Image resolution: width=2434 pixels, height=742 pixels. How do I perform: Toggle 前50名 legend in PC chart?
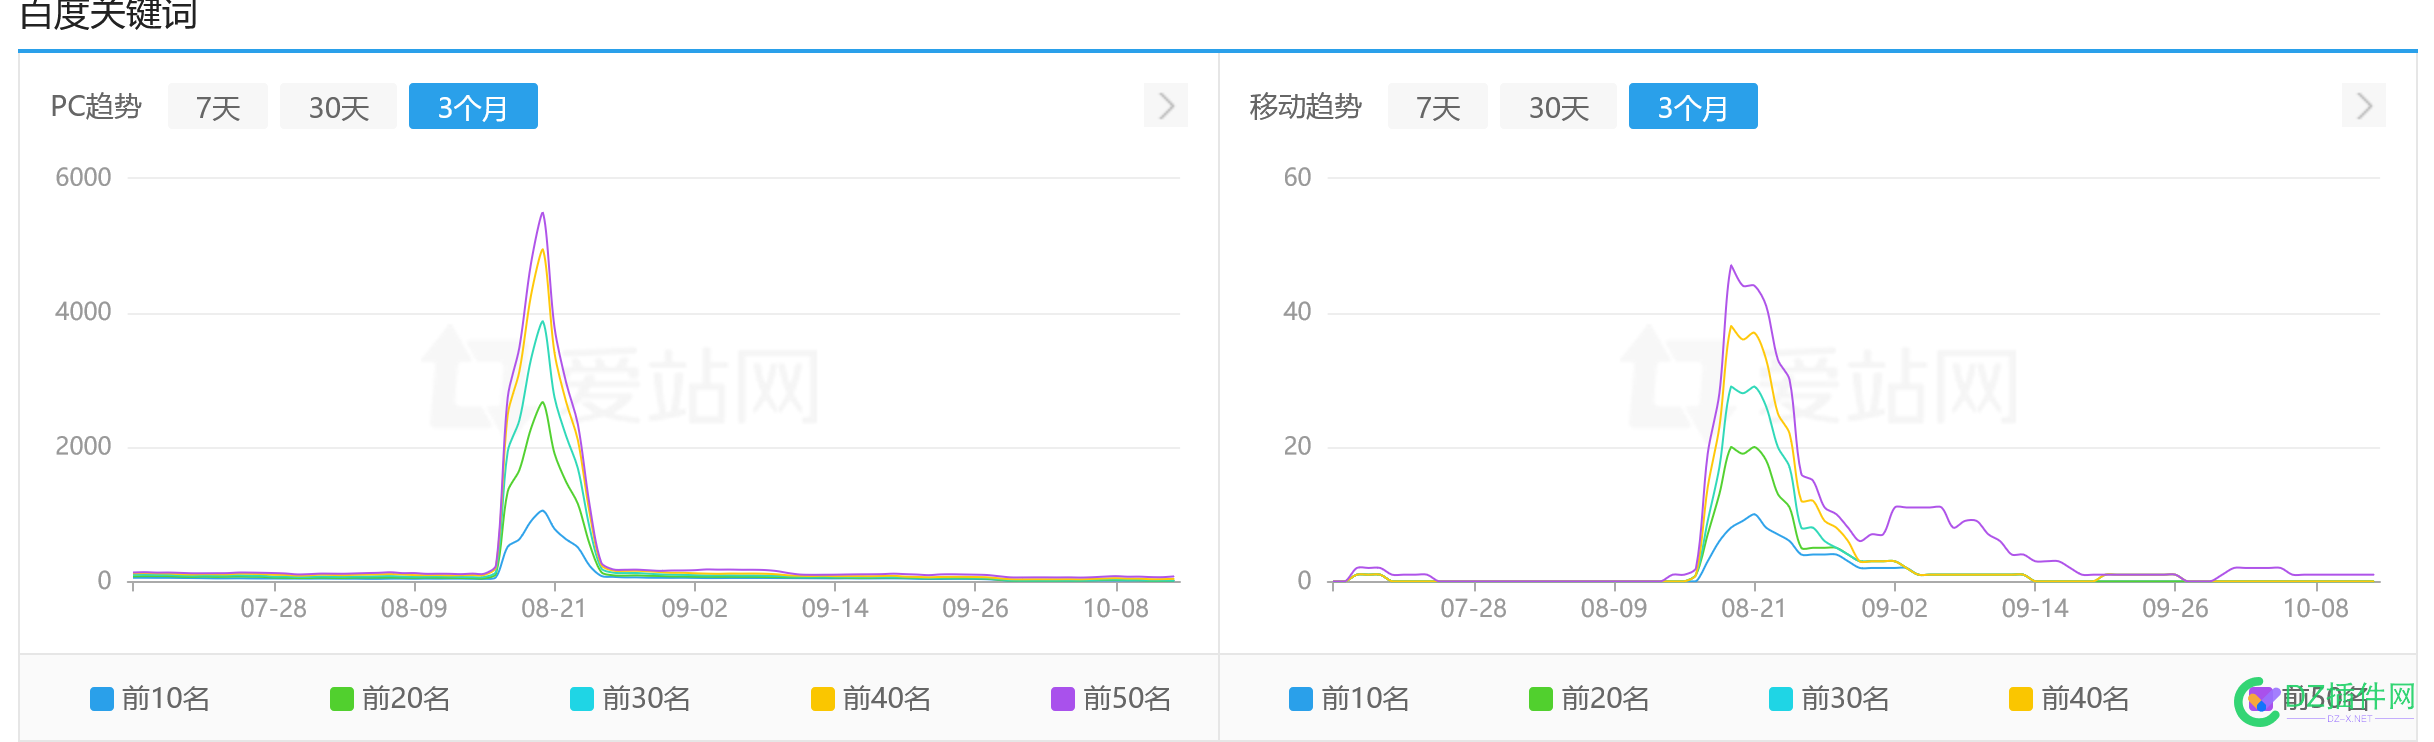point(1111,699)
